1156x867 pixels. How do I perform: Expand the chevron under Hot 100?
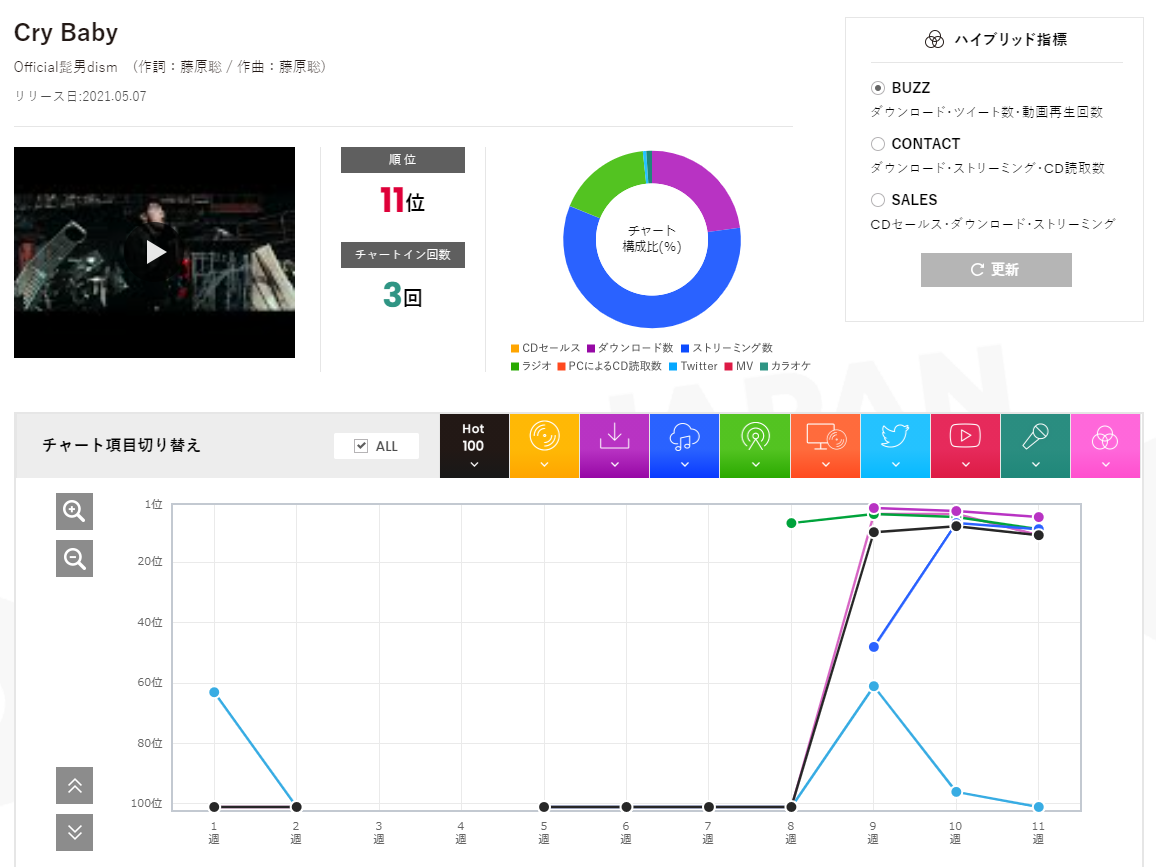(x=474, y=464)
